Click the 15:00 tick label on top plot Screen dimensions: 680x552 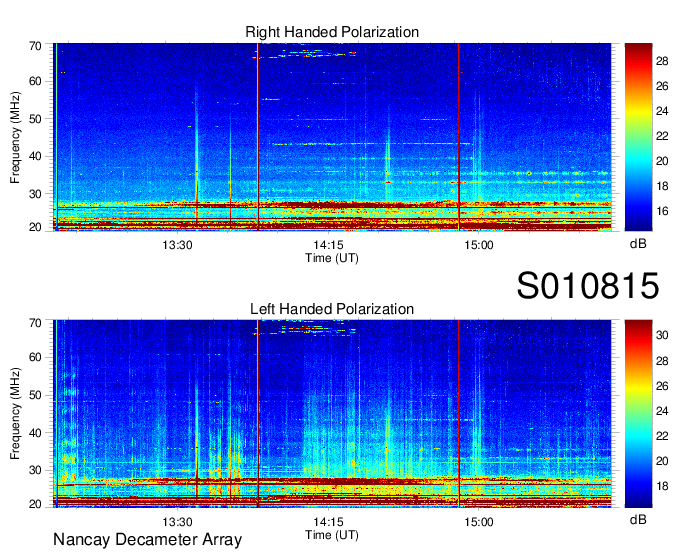click(479, 245)
